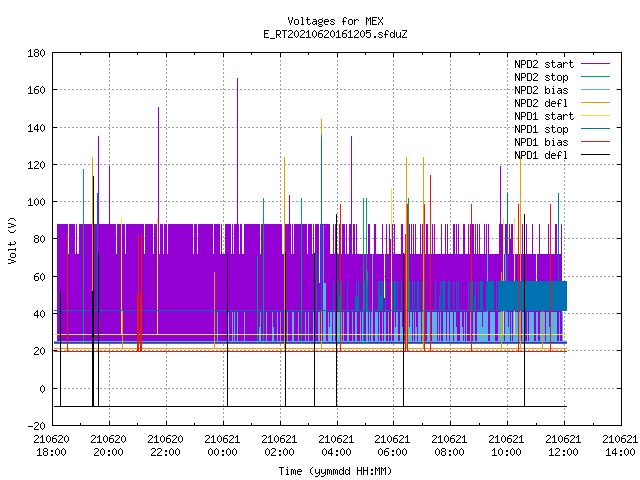Click the file name E_RT20210620161205.sfduZ
640x480 pixels.
click(335, 34)
